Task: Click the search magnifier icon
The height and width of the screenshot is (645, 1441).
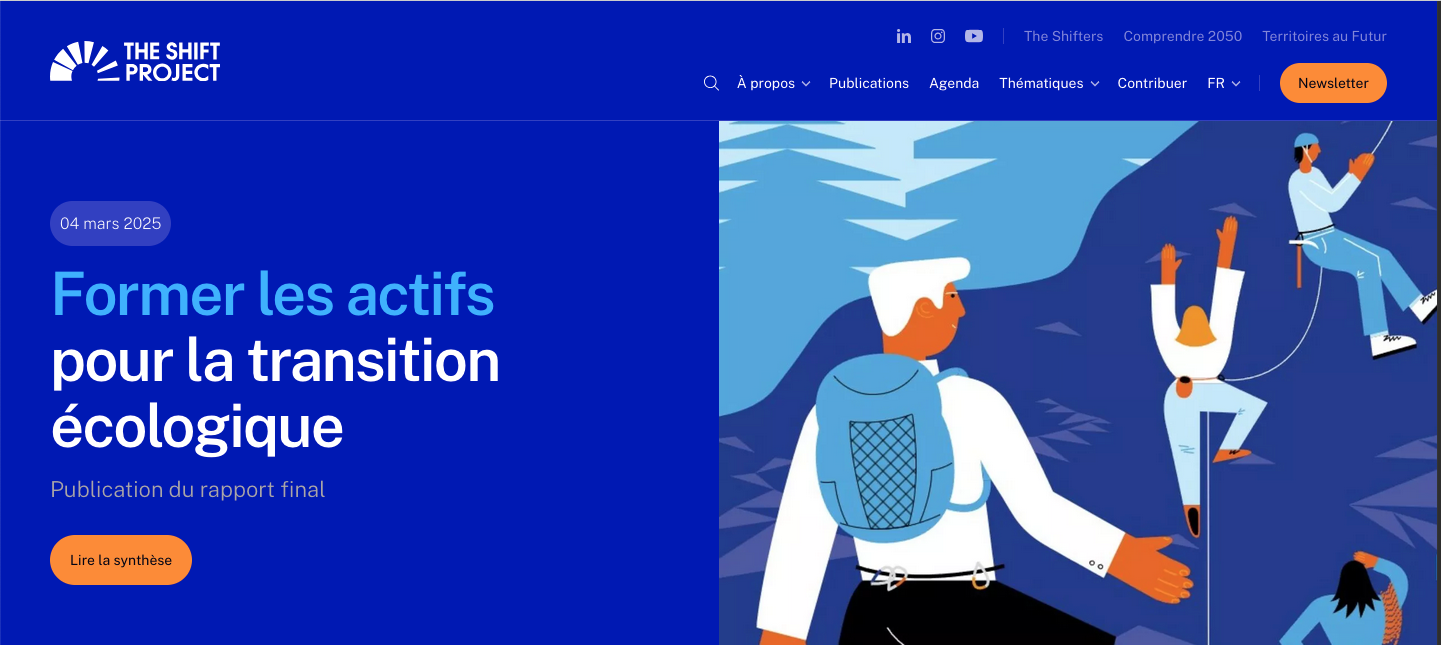Action: click(711, 83)
